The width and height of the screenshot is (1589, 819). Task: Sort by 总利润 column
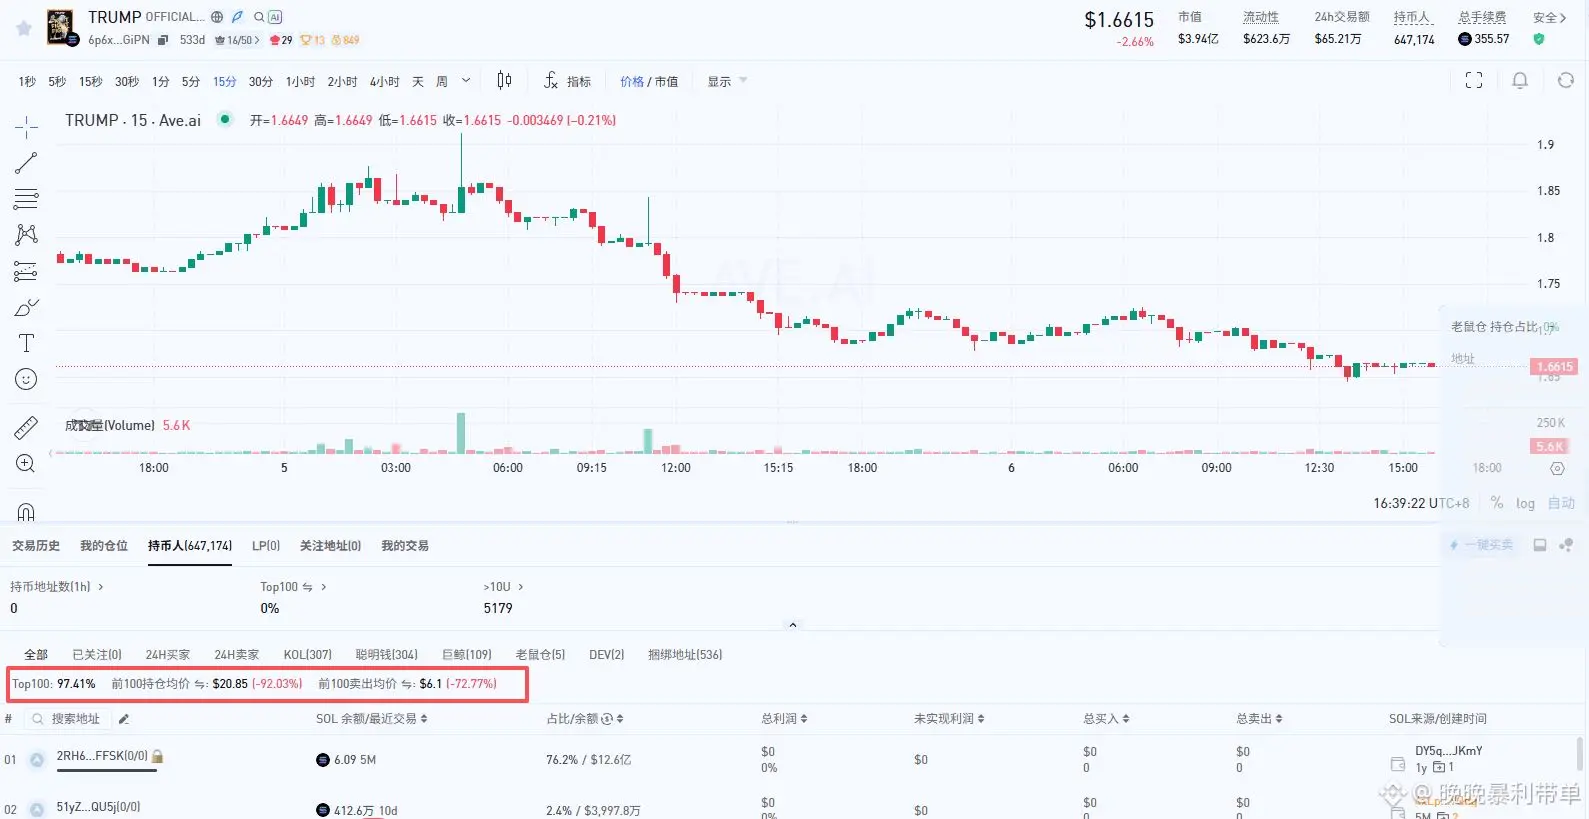[x=784, y=719]
